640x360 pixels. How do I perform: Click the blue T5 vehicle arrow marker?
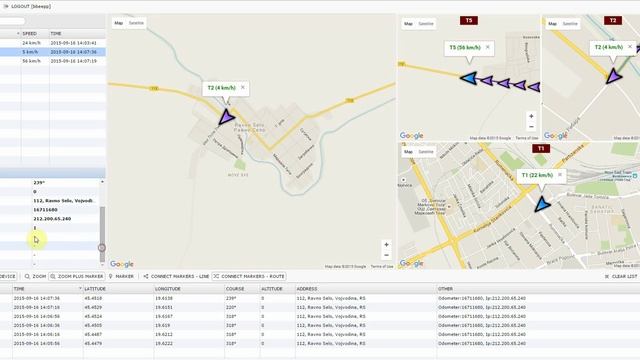pyautogui.click(x=469, y=78)
